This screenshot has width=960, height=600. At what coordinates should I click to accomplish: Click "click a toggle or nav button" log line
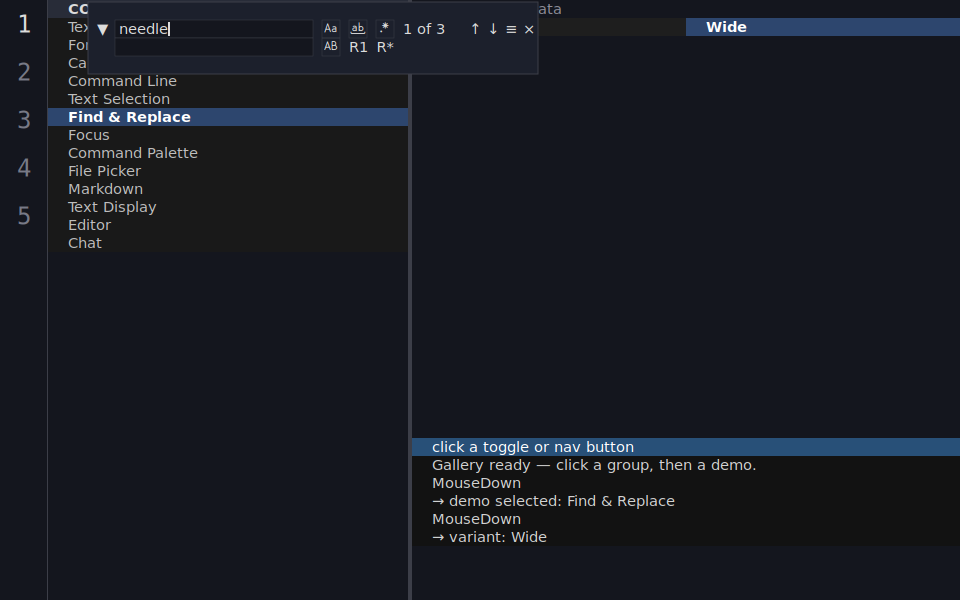pos(686,447)
